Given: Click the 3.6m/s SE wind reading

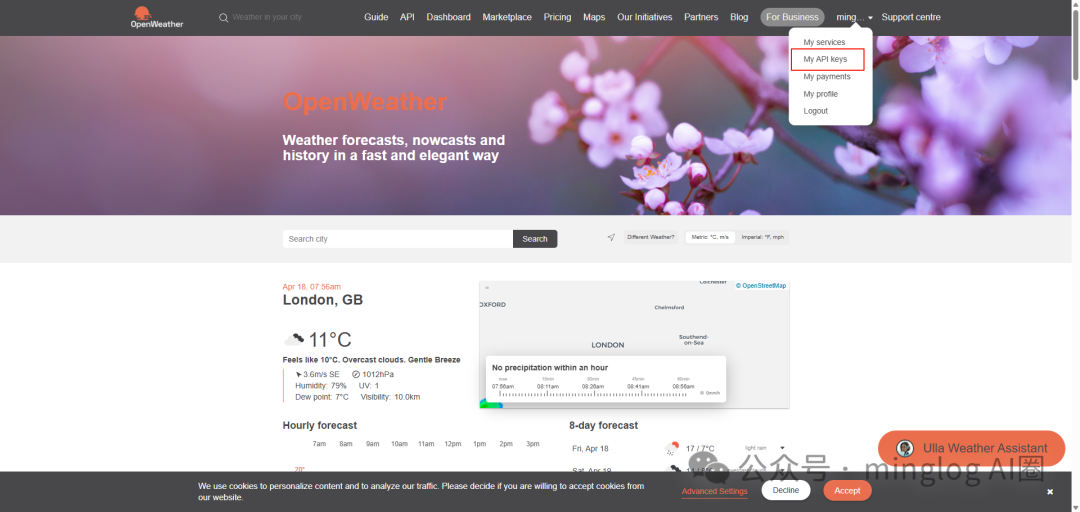Looking at the screenshot, I should (318, 374).
